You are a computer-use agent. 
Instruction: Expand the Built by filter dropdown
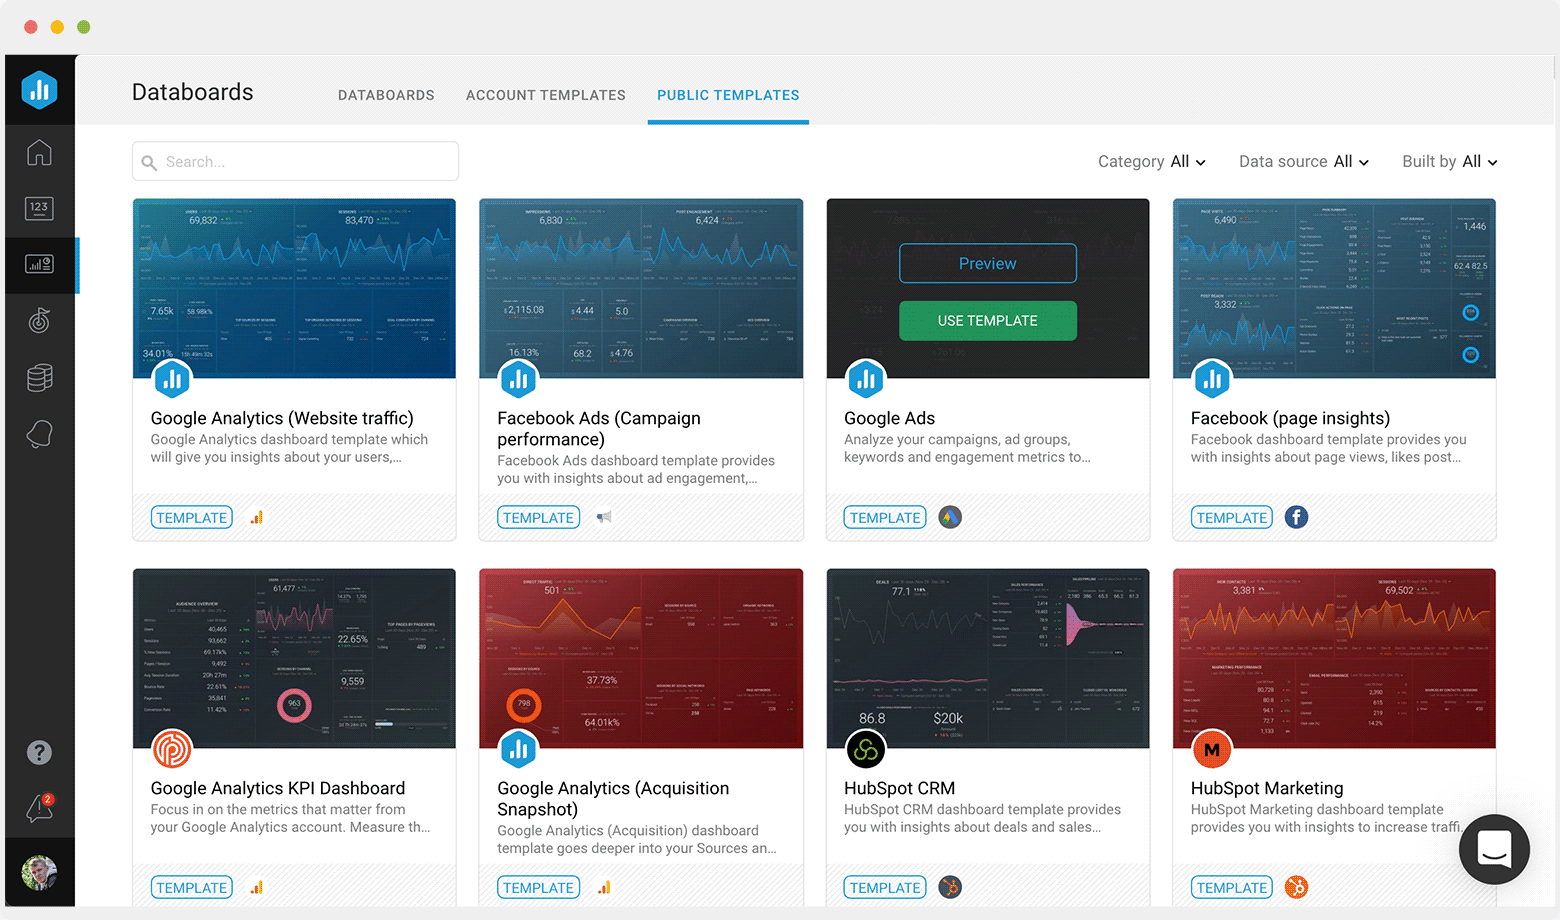point(1449,162)
